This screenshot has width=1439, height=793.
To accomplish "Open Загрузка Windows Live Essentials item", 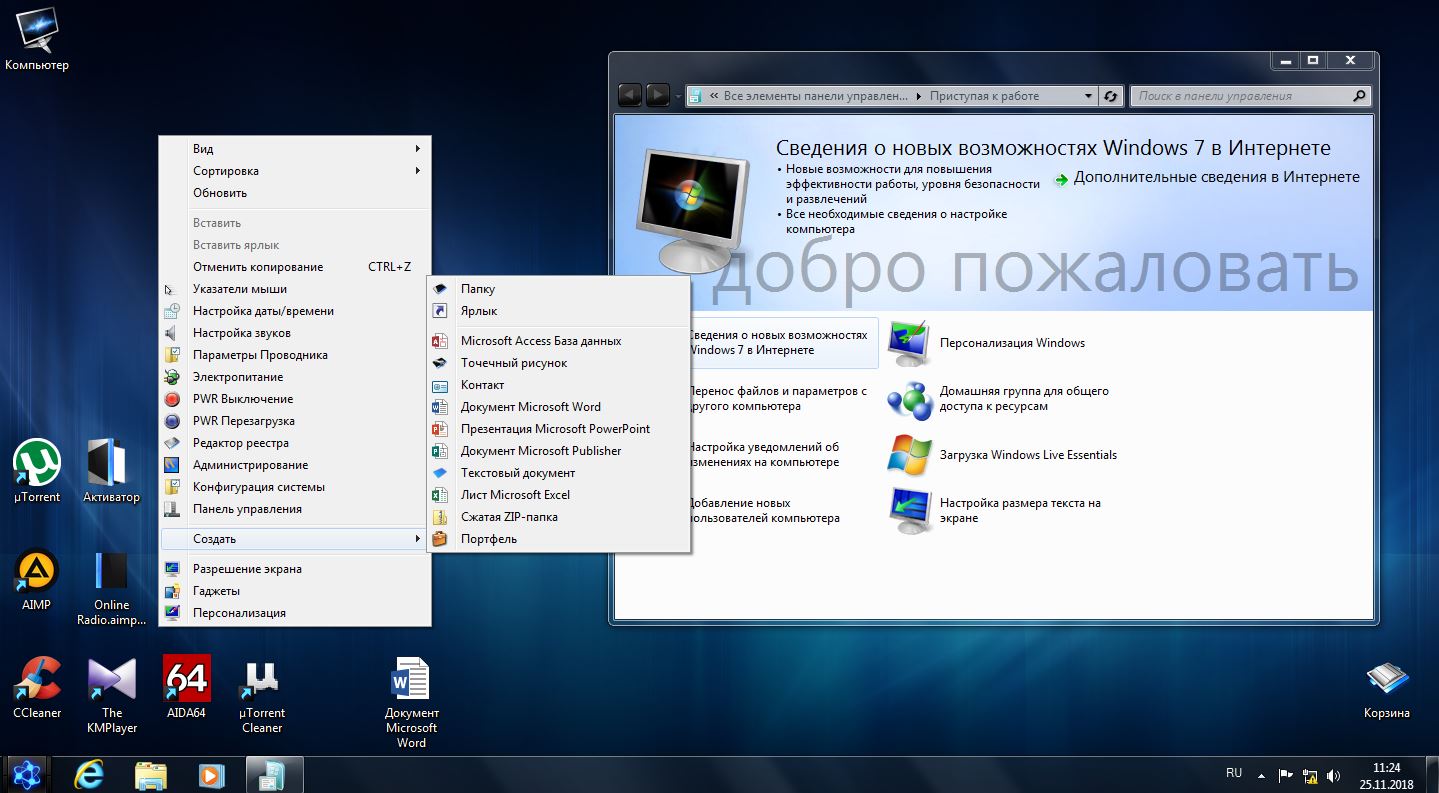I will (1028, 455).
